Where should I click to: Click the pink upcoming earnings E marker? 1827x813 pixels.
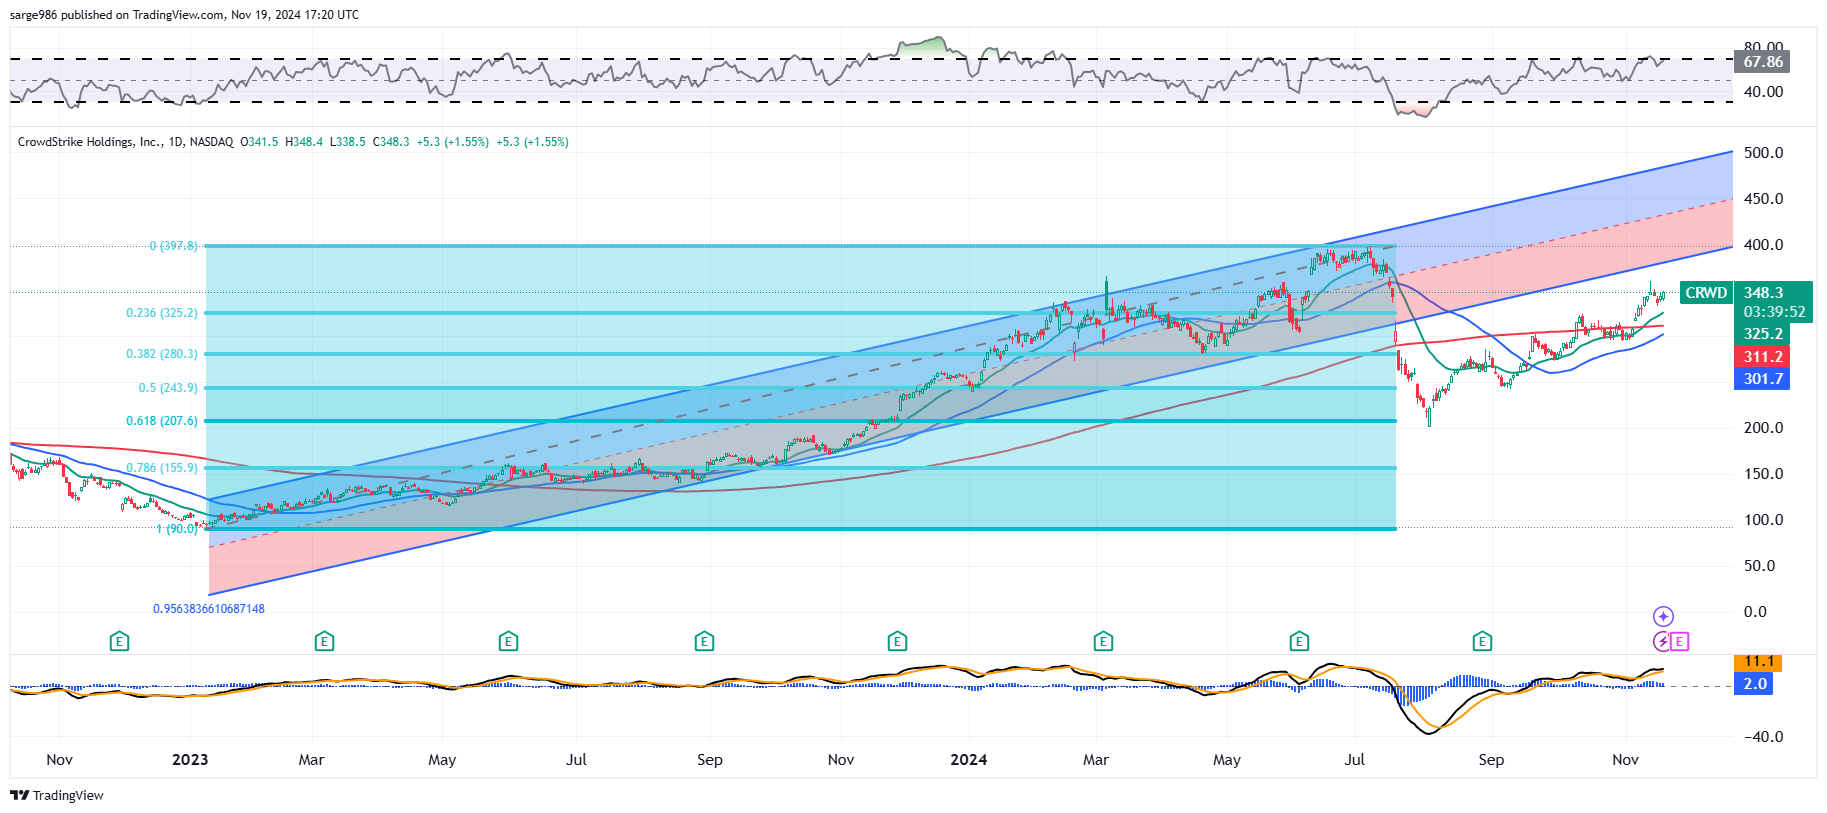coord(1680,641)
